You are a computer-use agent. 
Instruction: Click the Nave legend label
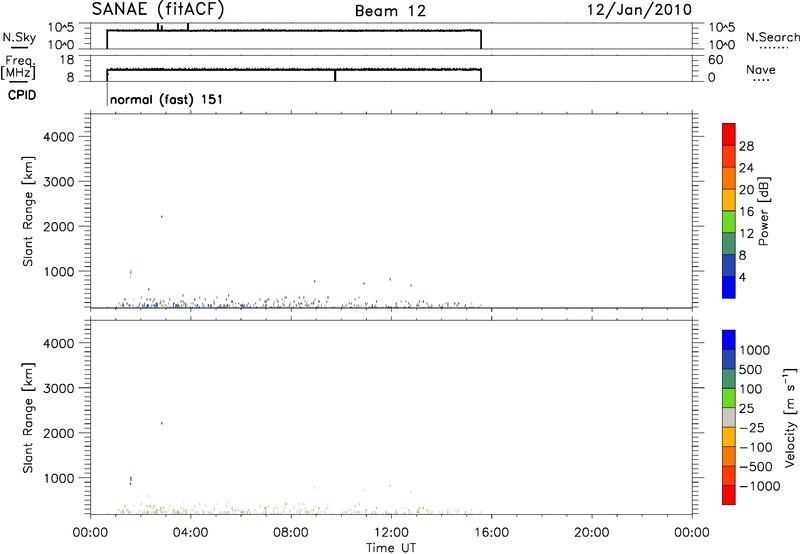[761, 70]
